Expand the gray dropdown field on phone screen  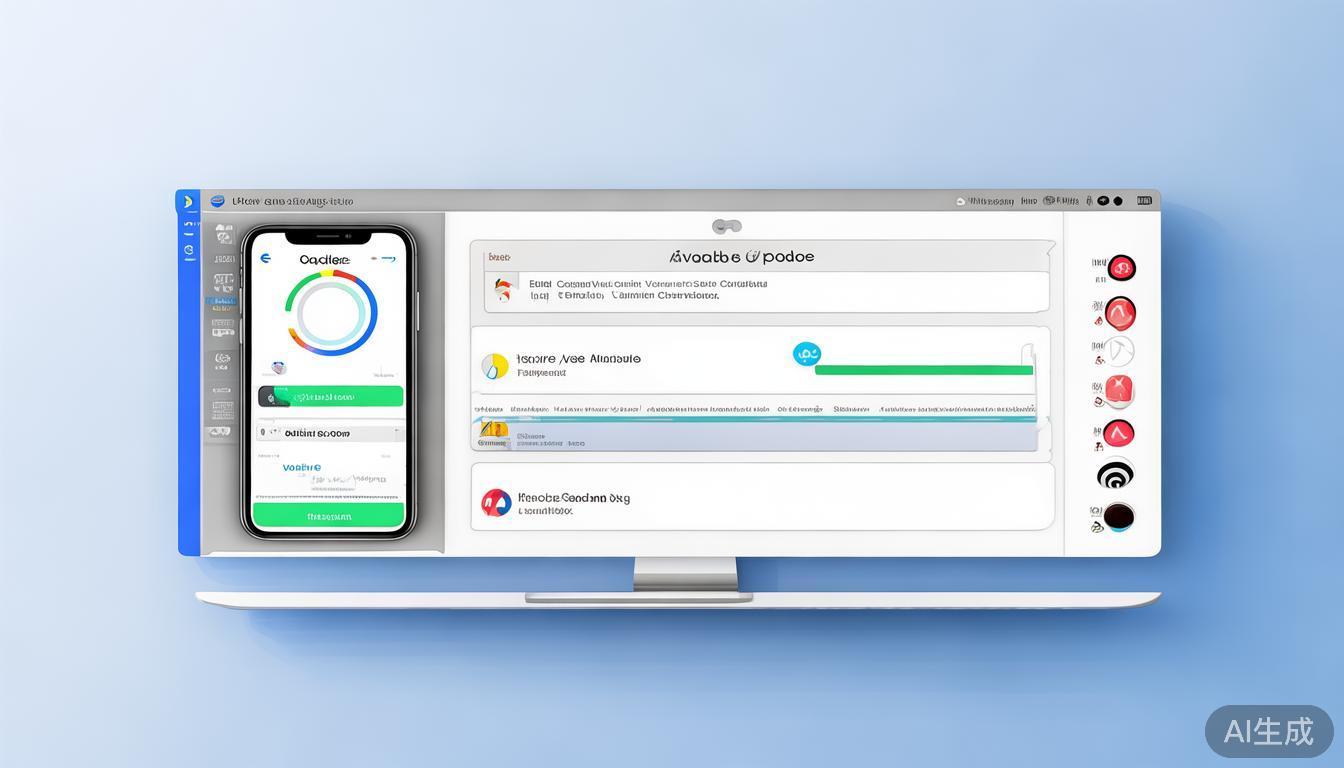coord(330,433)
